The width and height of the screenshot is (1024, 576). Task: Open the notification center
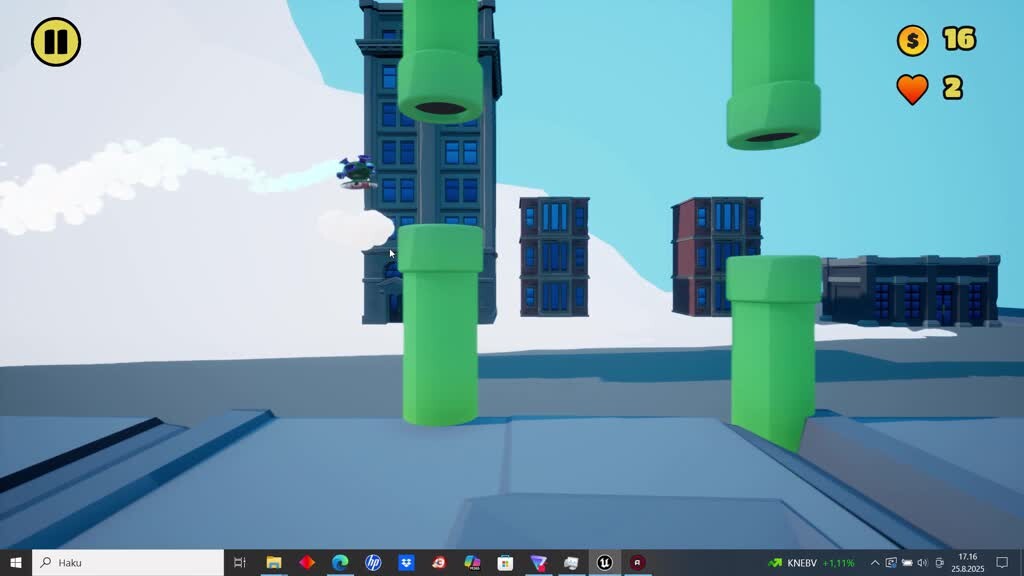click(1002, 563)
